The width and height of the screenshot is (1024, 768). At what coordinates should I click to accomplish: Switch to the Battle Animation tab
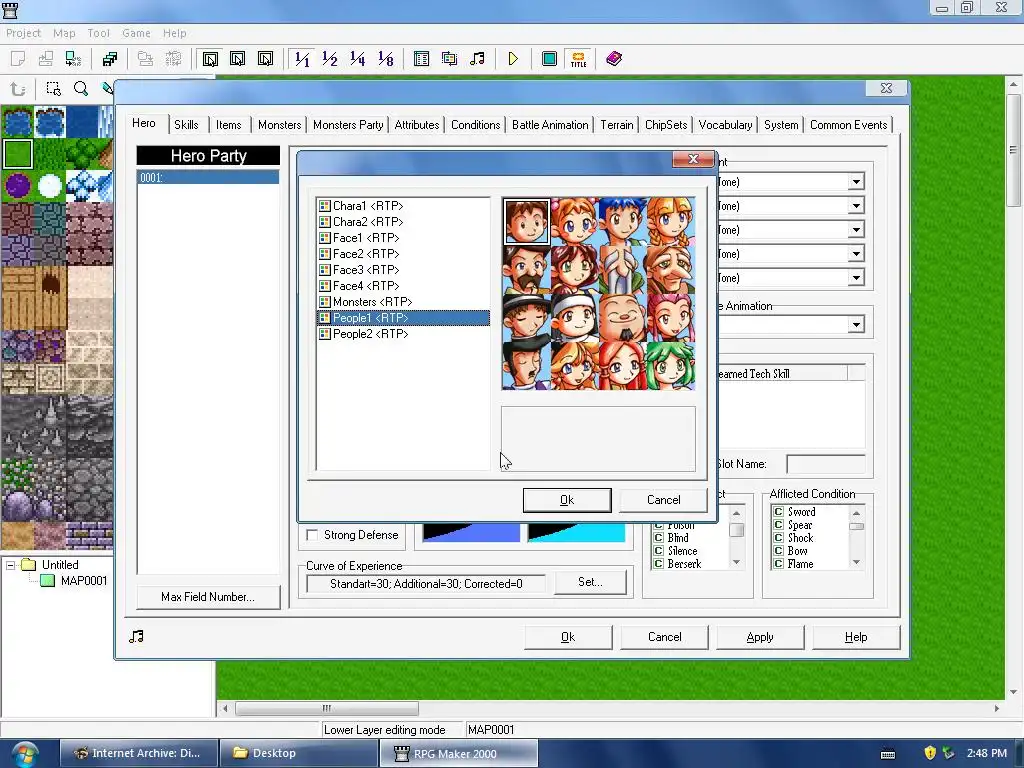point(550,125)
